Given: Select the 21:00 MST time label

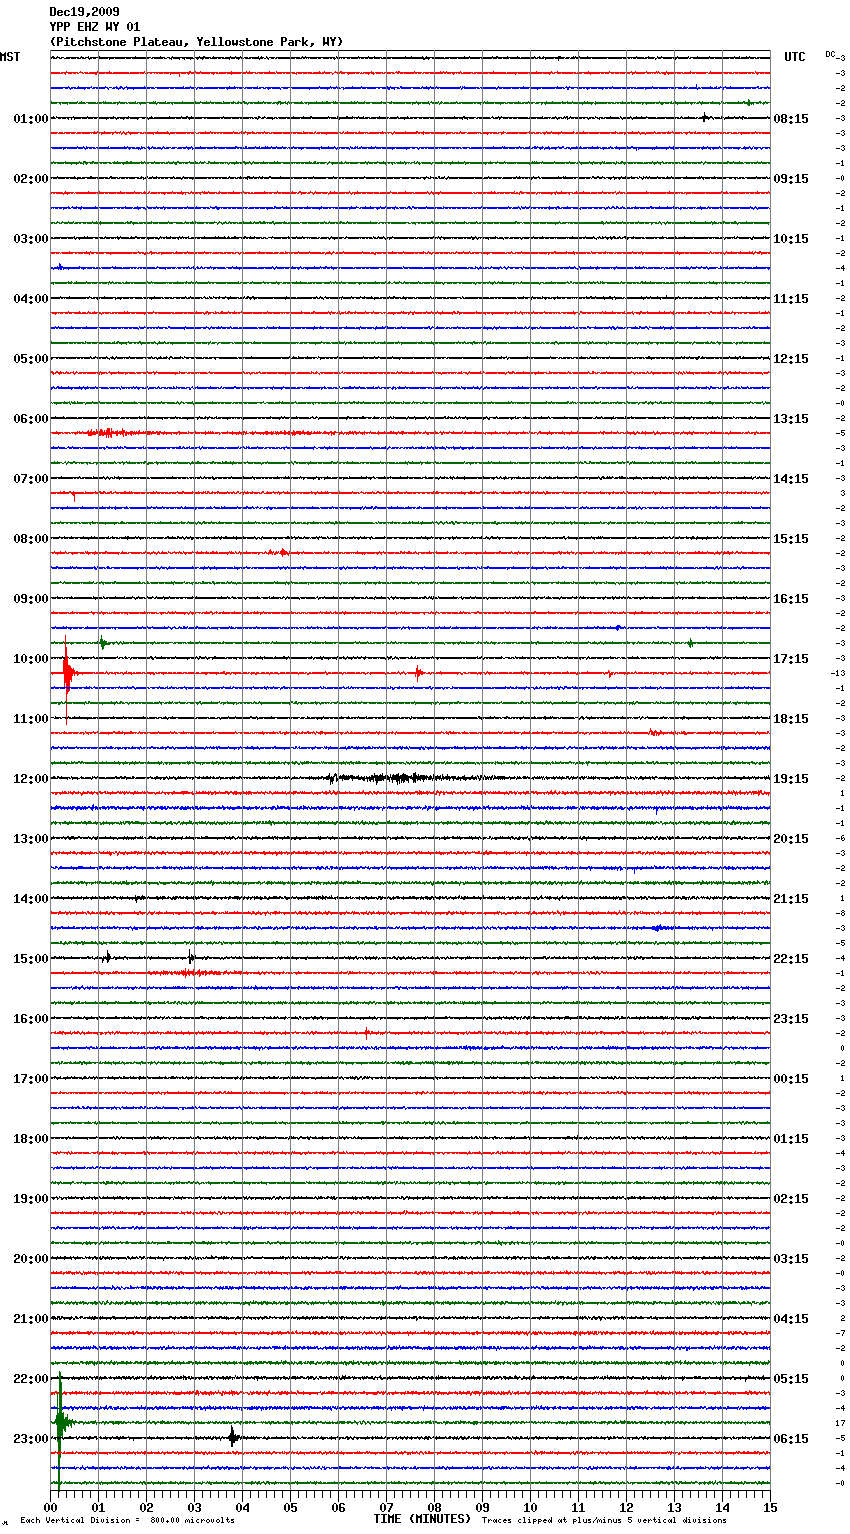Looking at the screenshot, I should (x=31, y=1319).
